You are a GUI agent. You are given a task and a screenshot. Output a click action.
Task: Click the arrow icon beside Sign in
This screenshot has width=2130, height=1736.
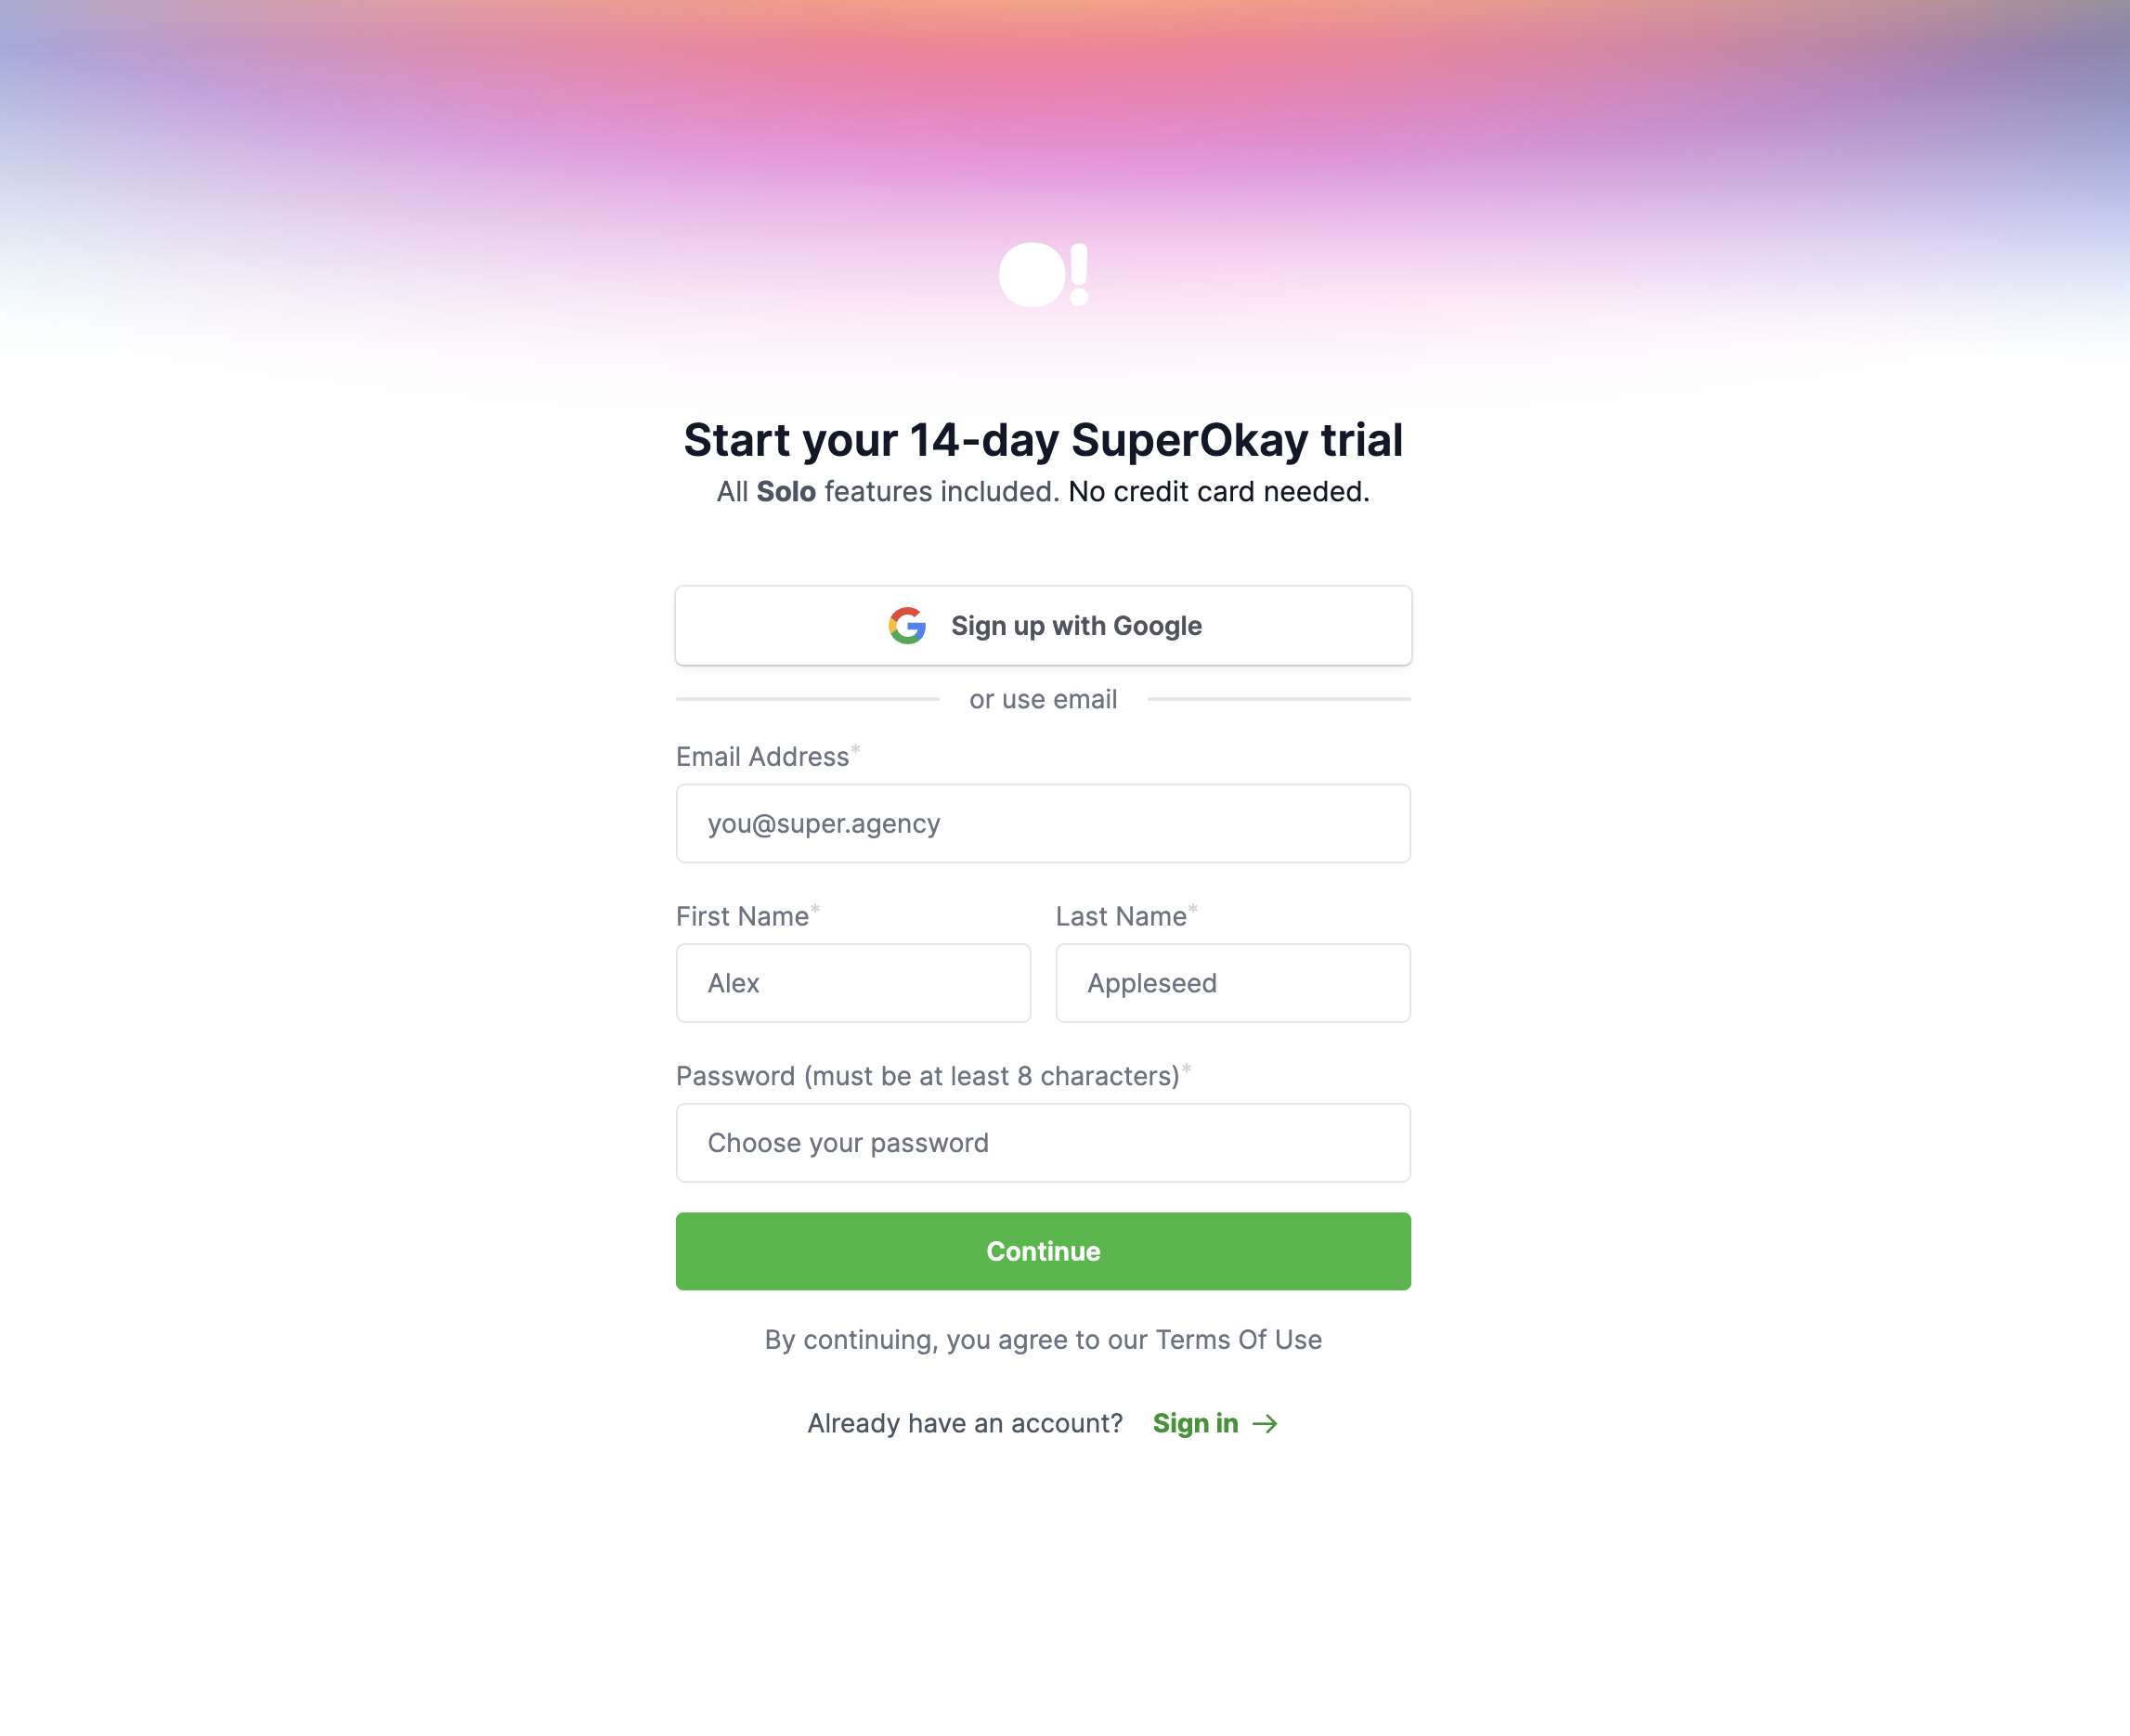pos(1265,1423)
